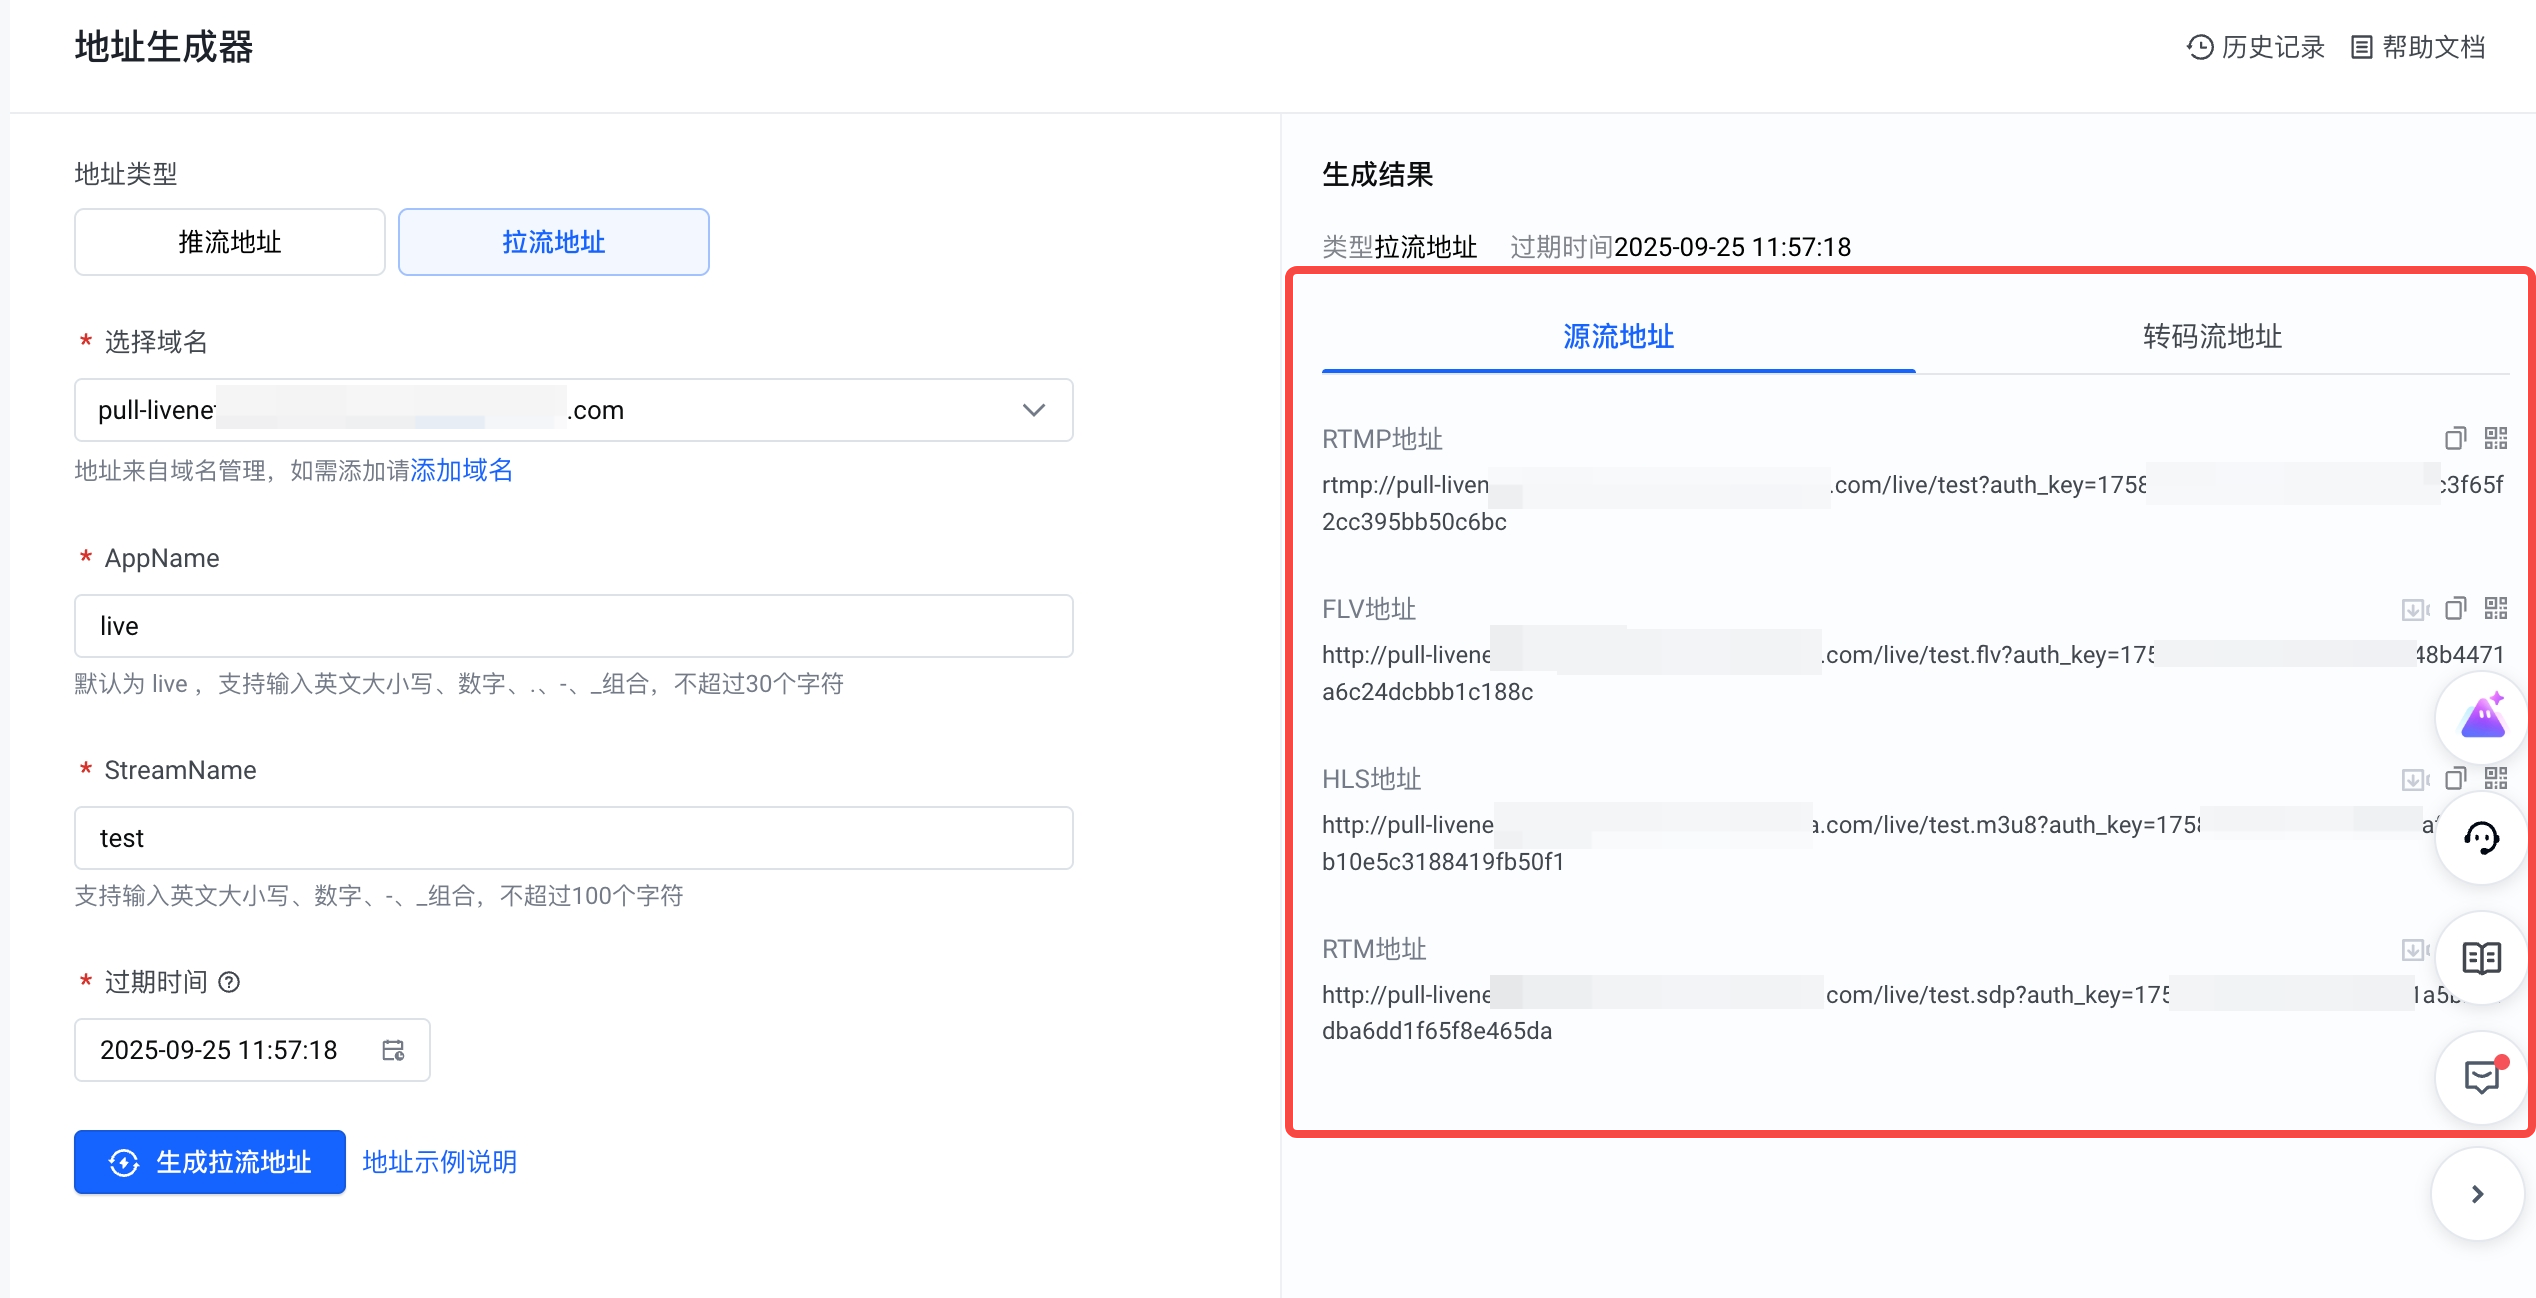This screenshot has height=1298, width=2536.
Task: Select the 拉流地址 address type
Action: coord(553,242)
